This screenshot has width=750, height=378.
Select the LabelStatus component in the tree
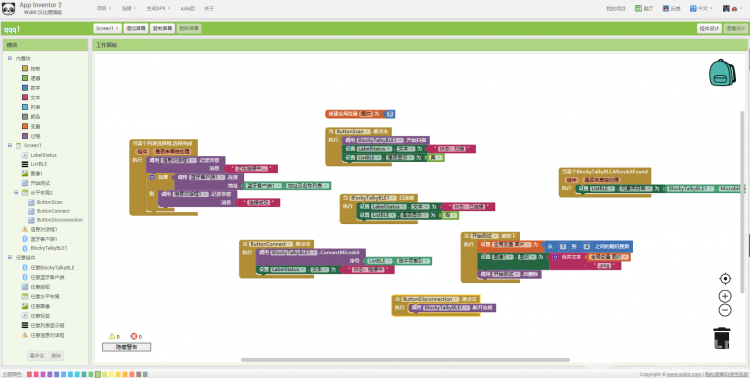click(x=39, y=155)
